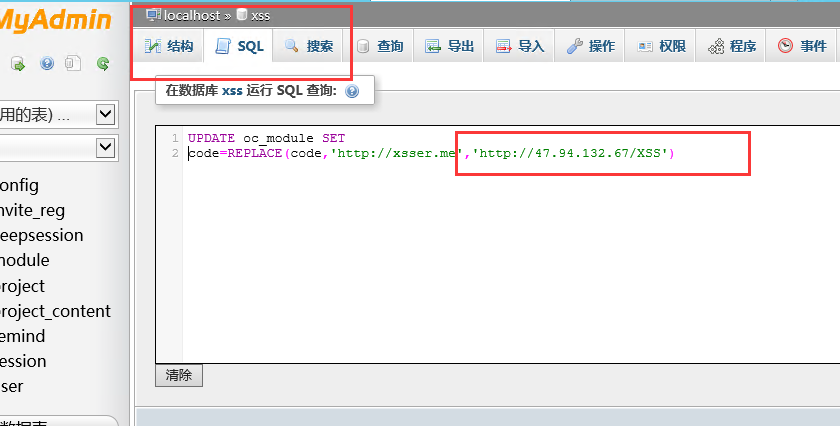This screenshot has height=426, width=840.
Task: Click the logout icon in sidebar
Action: click(x=18, y=64)
